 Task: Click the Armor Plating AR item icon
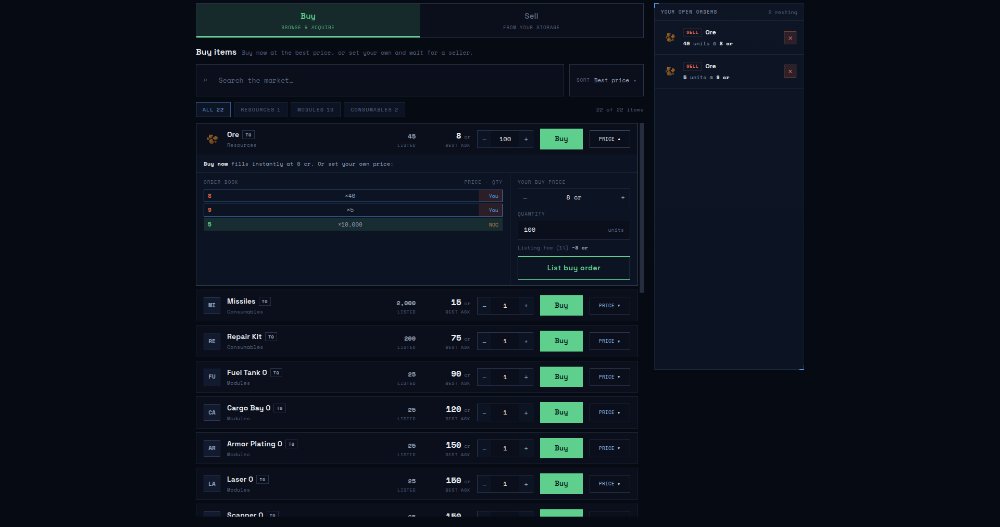[212, 448]
